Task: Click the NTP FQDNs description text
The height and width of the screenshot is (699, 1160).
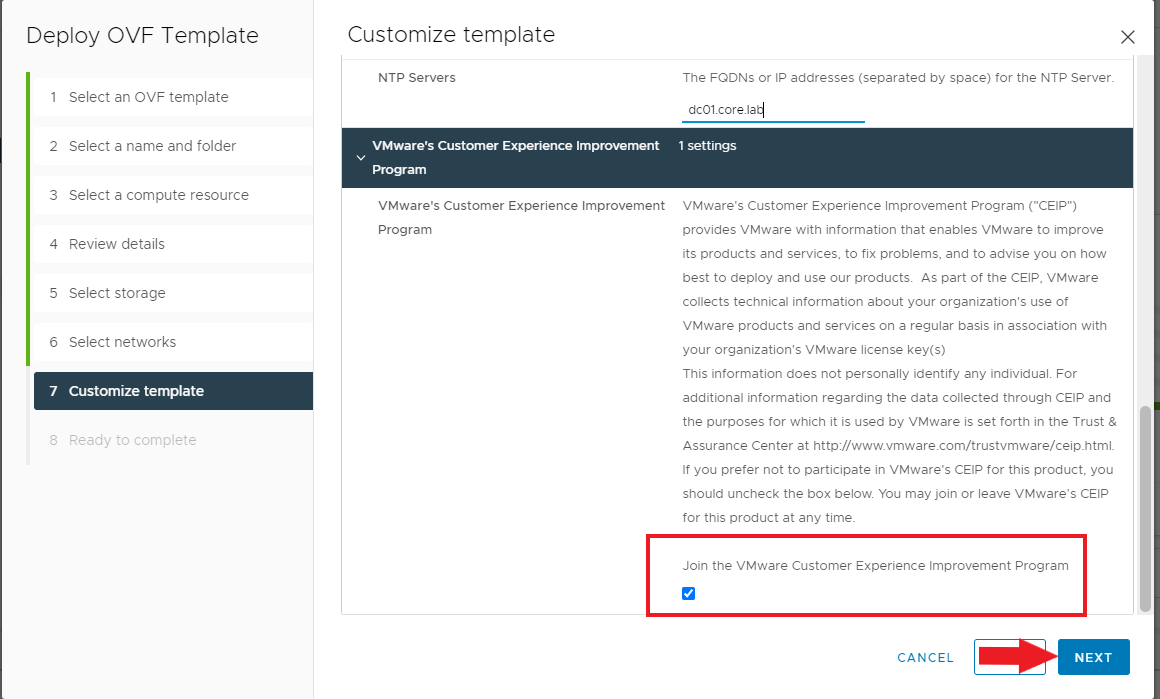Action: tap(898, 78)
